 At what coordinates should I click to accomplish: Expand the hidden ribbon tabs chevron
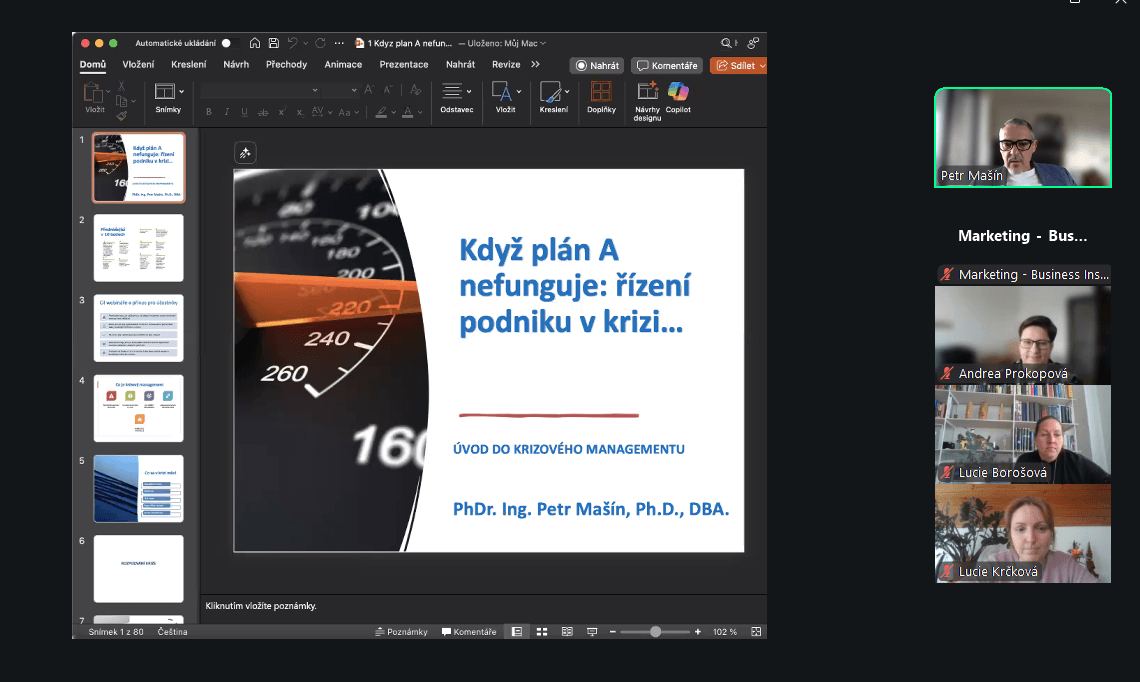coord(535,65)
